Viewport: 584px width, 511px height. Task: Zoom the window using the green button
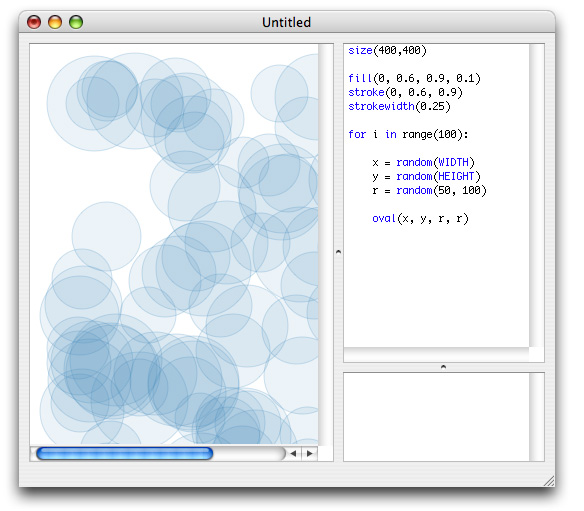pos(76,22)
